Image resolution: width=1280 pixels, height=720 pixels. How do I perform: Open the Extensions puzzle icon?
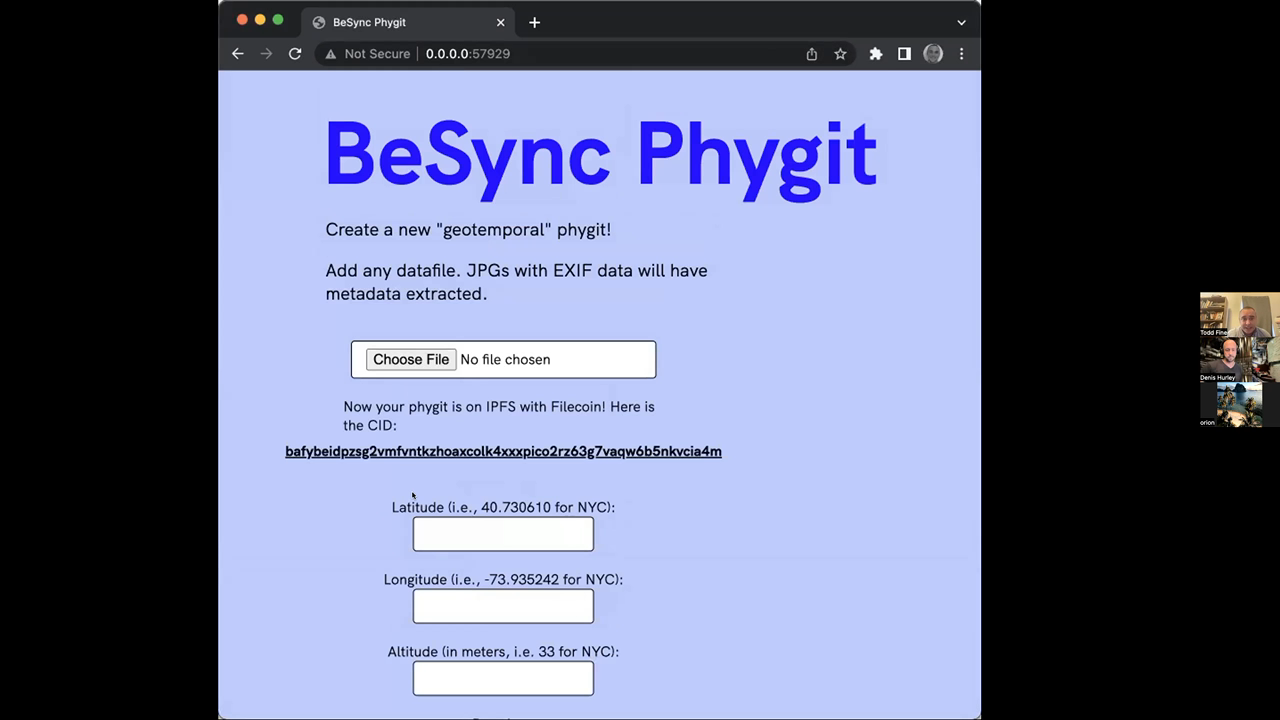876,54
